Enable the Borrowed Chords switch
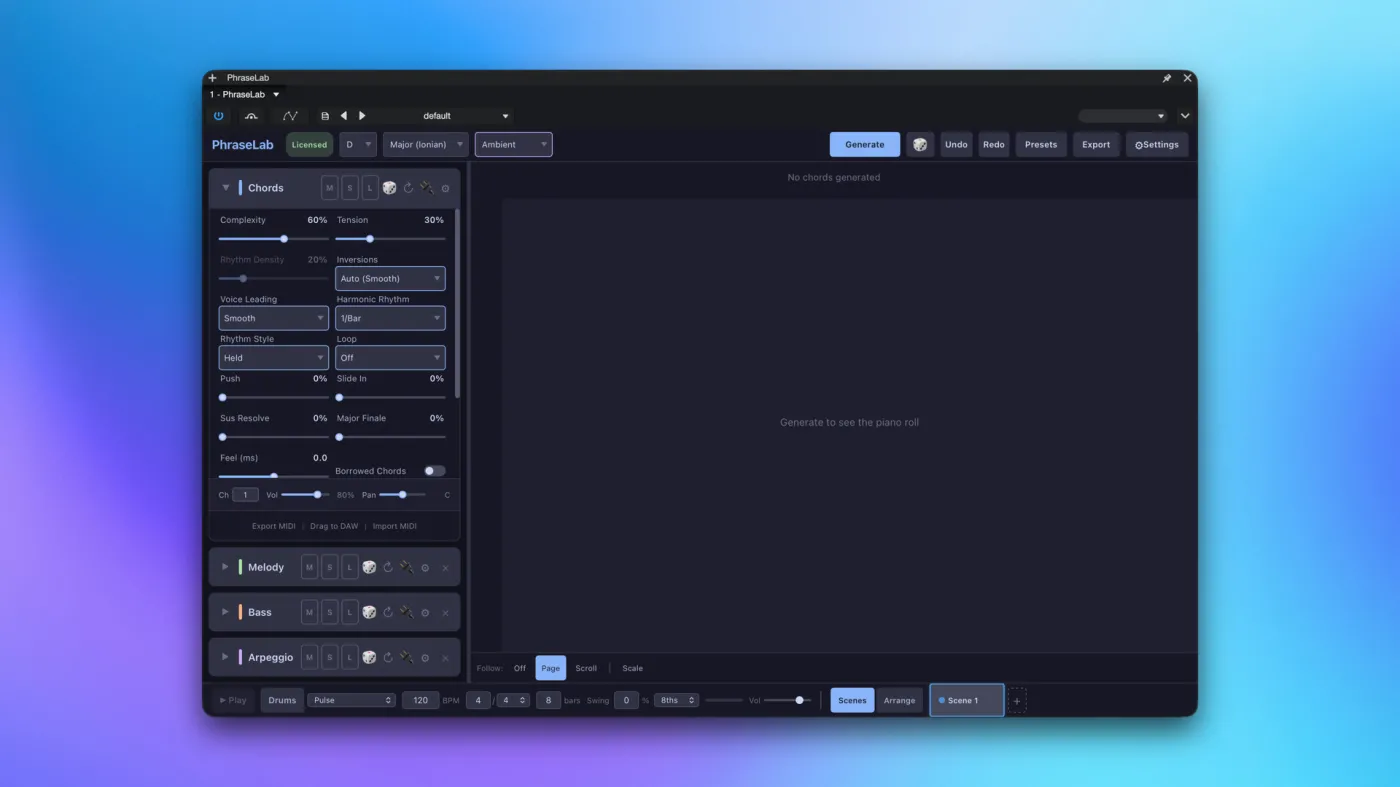The width and height of the screenshot is (1400, 787). coord(435,471)
